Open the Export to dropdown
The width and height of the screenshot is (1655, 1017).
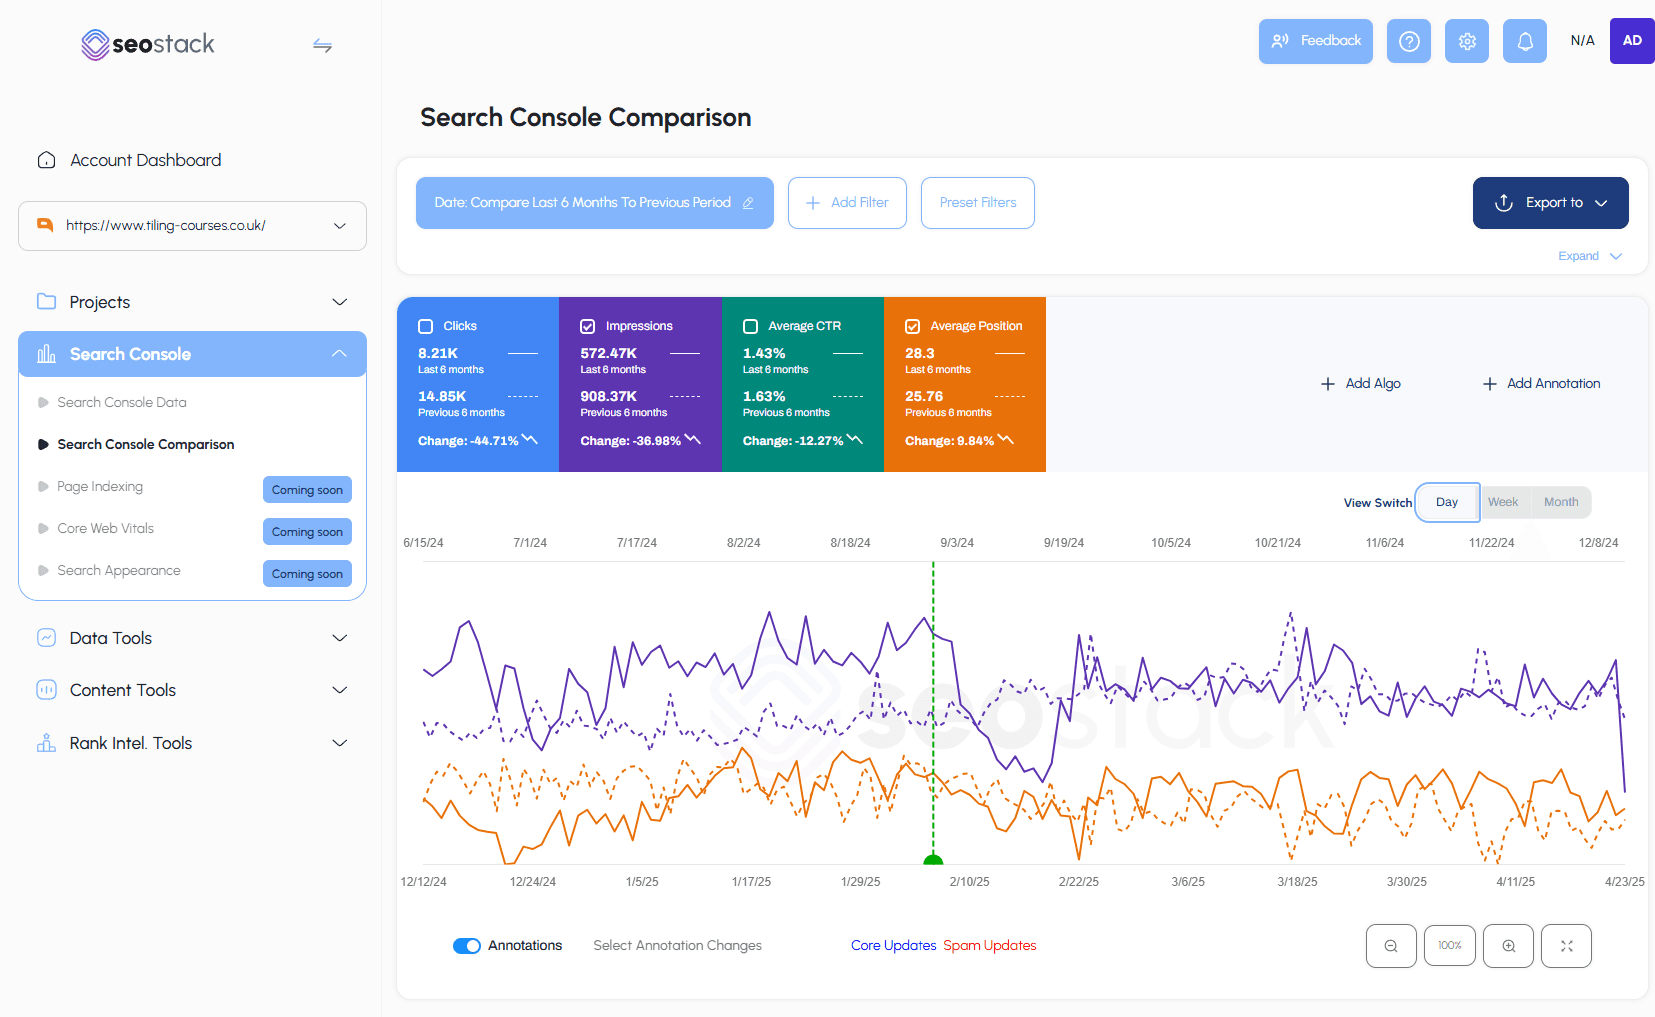coord(1550,202)
